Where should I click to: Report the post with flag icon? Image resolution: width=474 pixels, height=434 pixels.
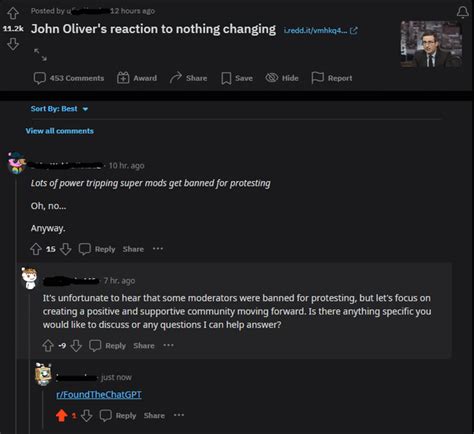[x=332, y=78]
